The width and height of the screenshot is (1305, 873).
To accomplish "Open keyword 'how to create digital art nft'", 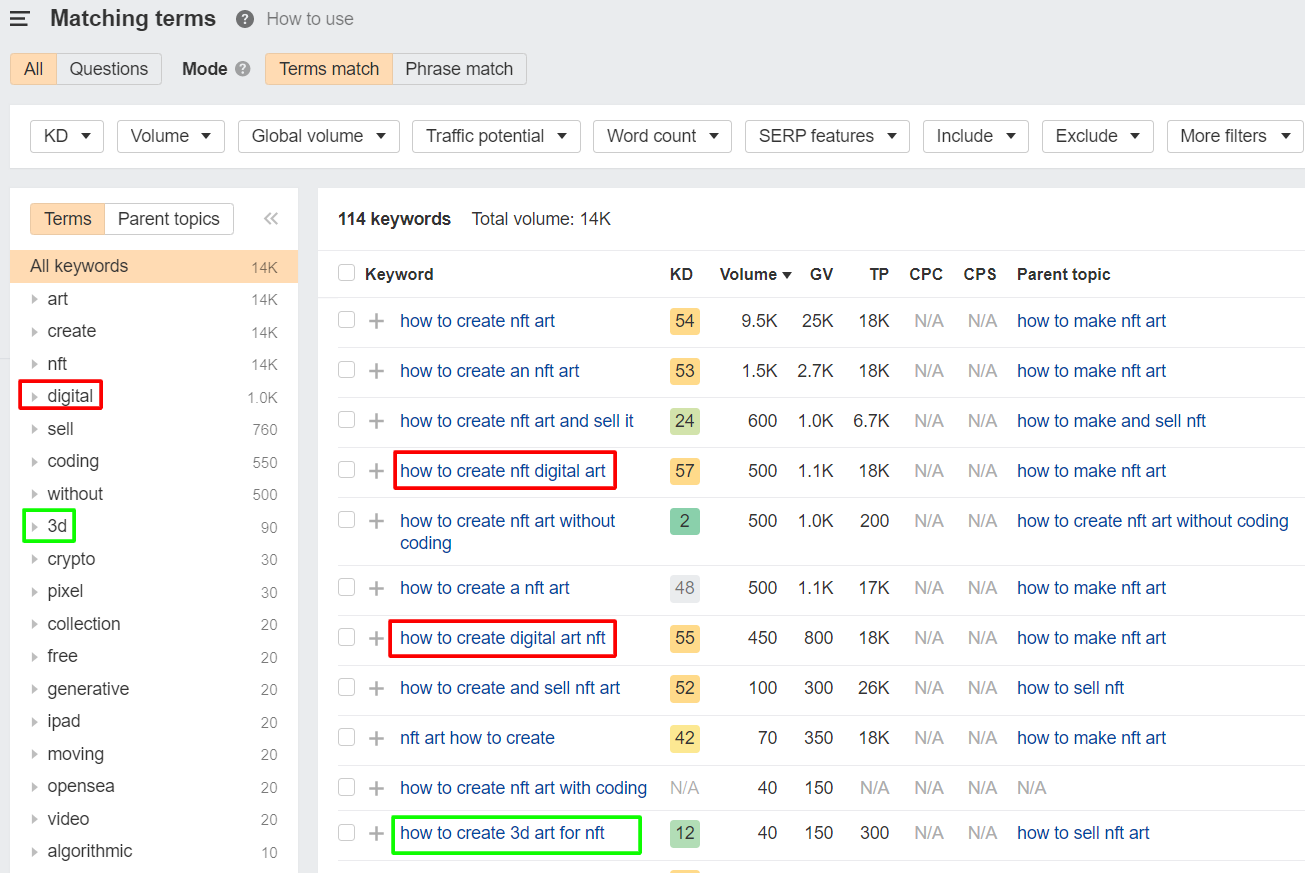I will (x=502, y=638).
